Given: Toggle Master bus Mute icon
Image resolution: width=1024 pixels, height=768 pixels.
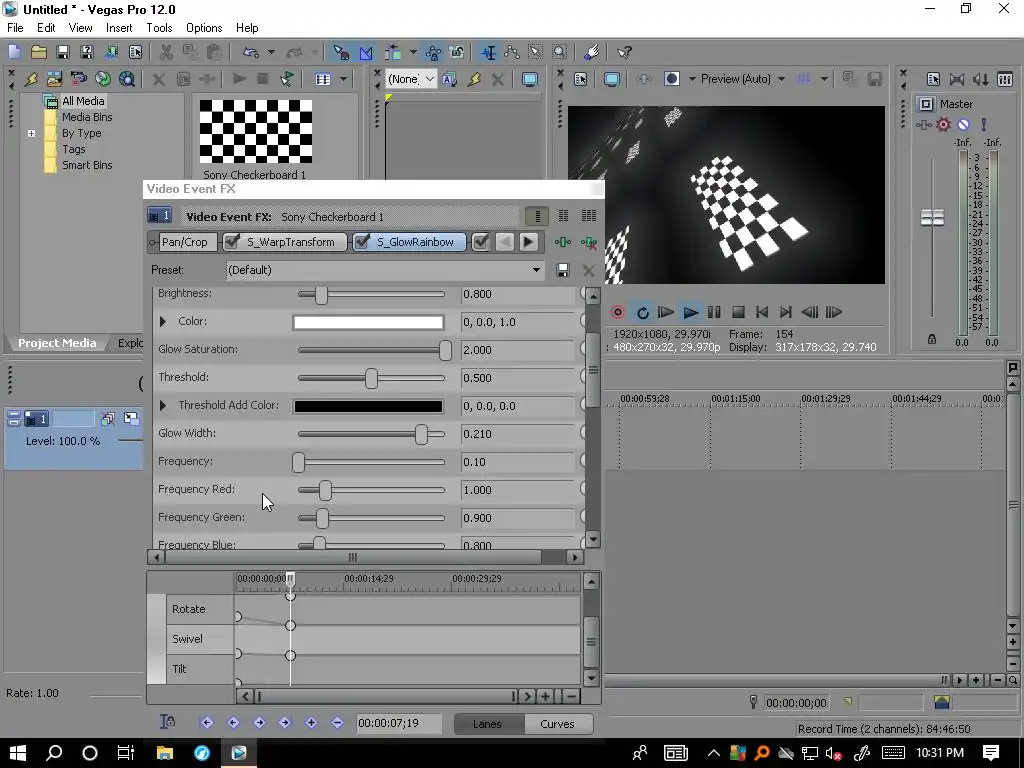Looking at the screenshot, I should (963, 124).
